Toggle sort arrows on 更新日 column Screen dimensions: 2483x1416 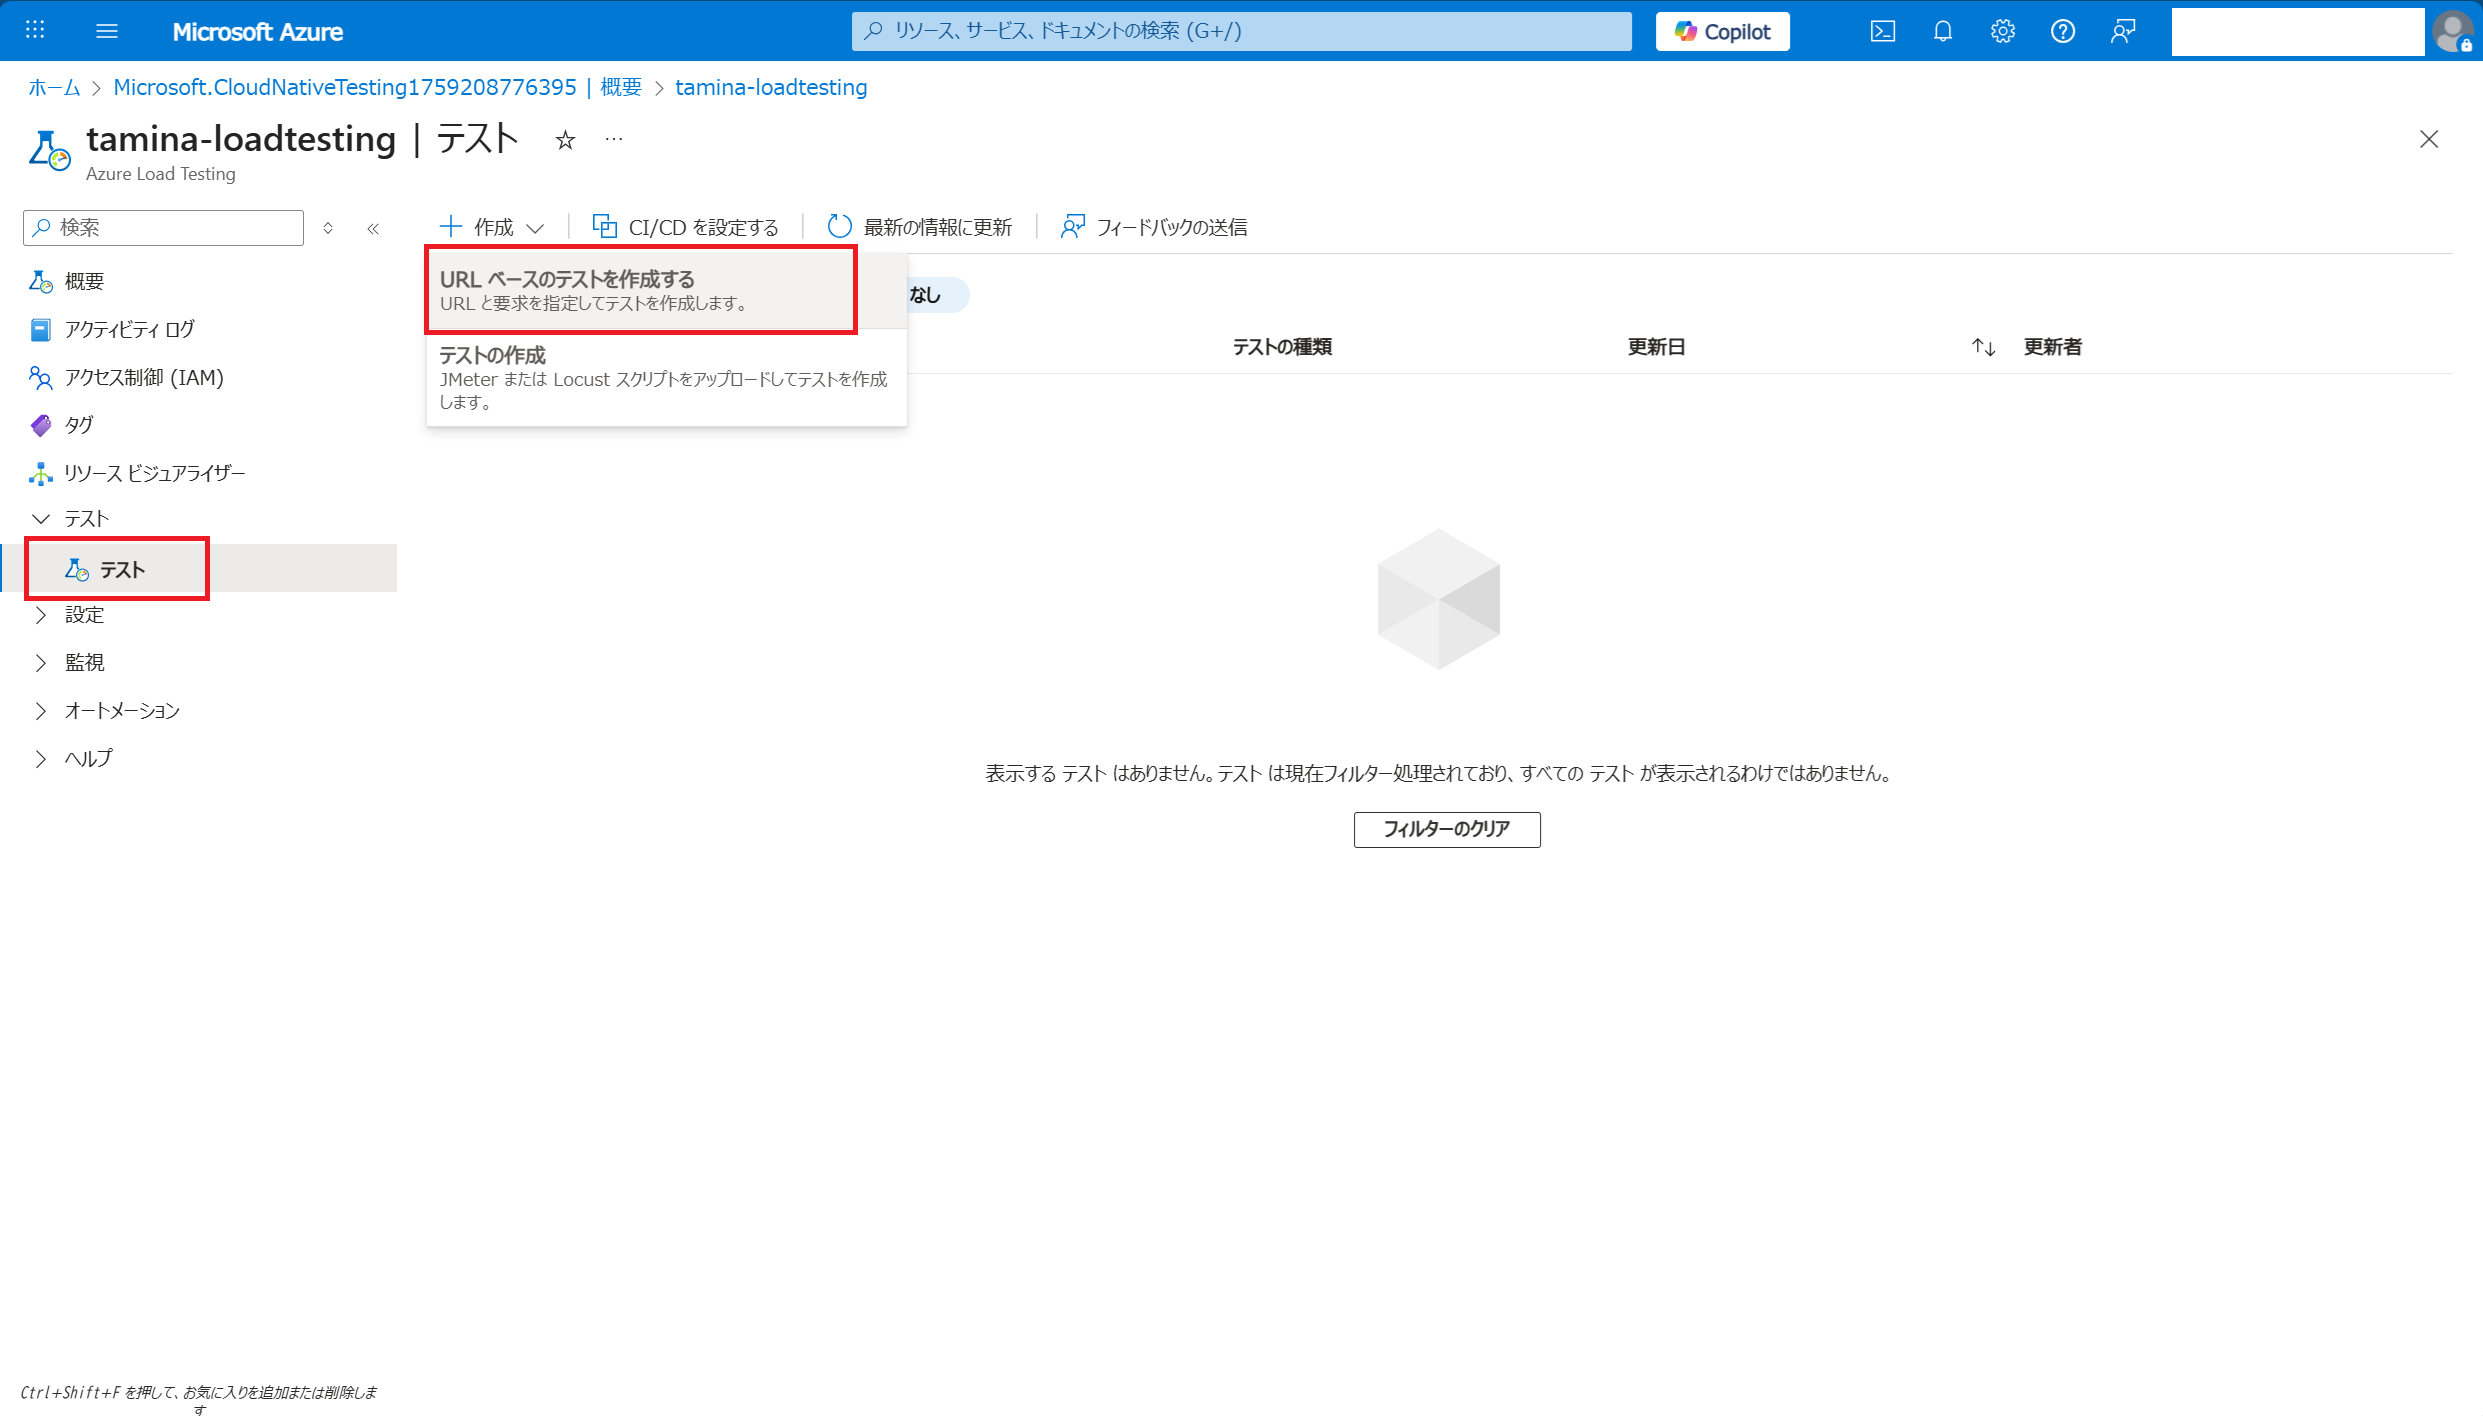(1983, 347)
